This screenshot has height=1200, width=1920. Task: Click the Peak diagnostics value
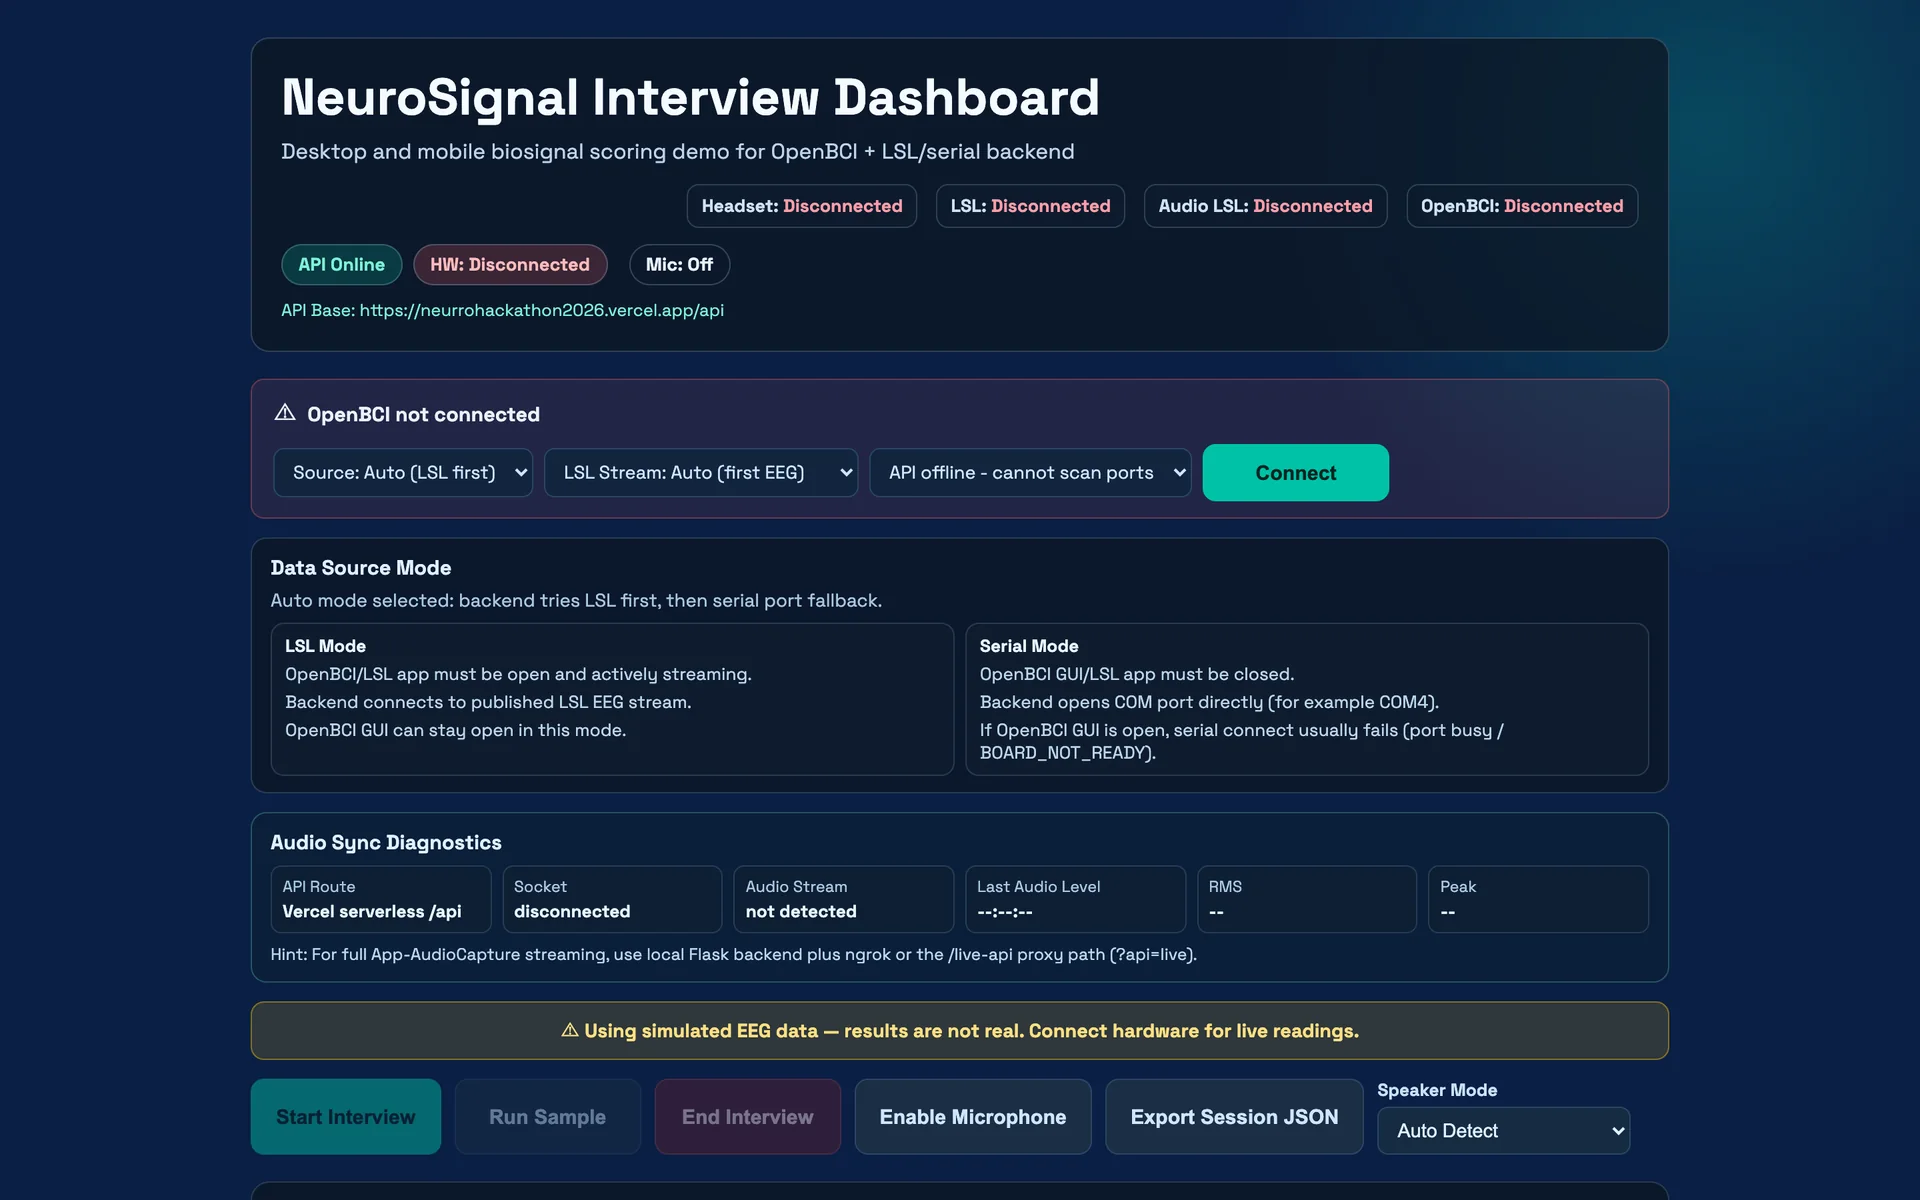point(1448,913)
